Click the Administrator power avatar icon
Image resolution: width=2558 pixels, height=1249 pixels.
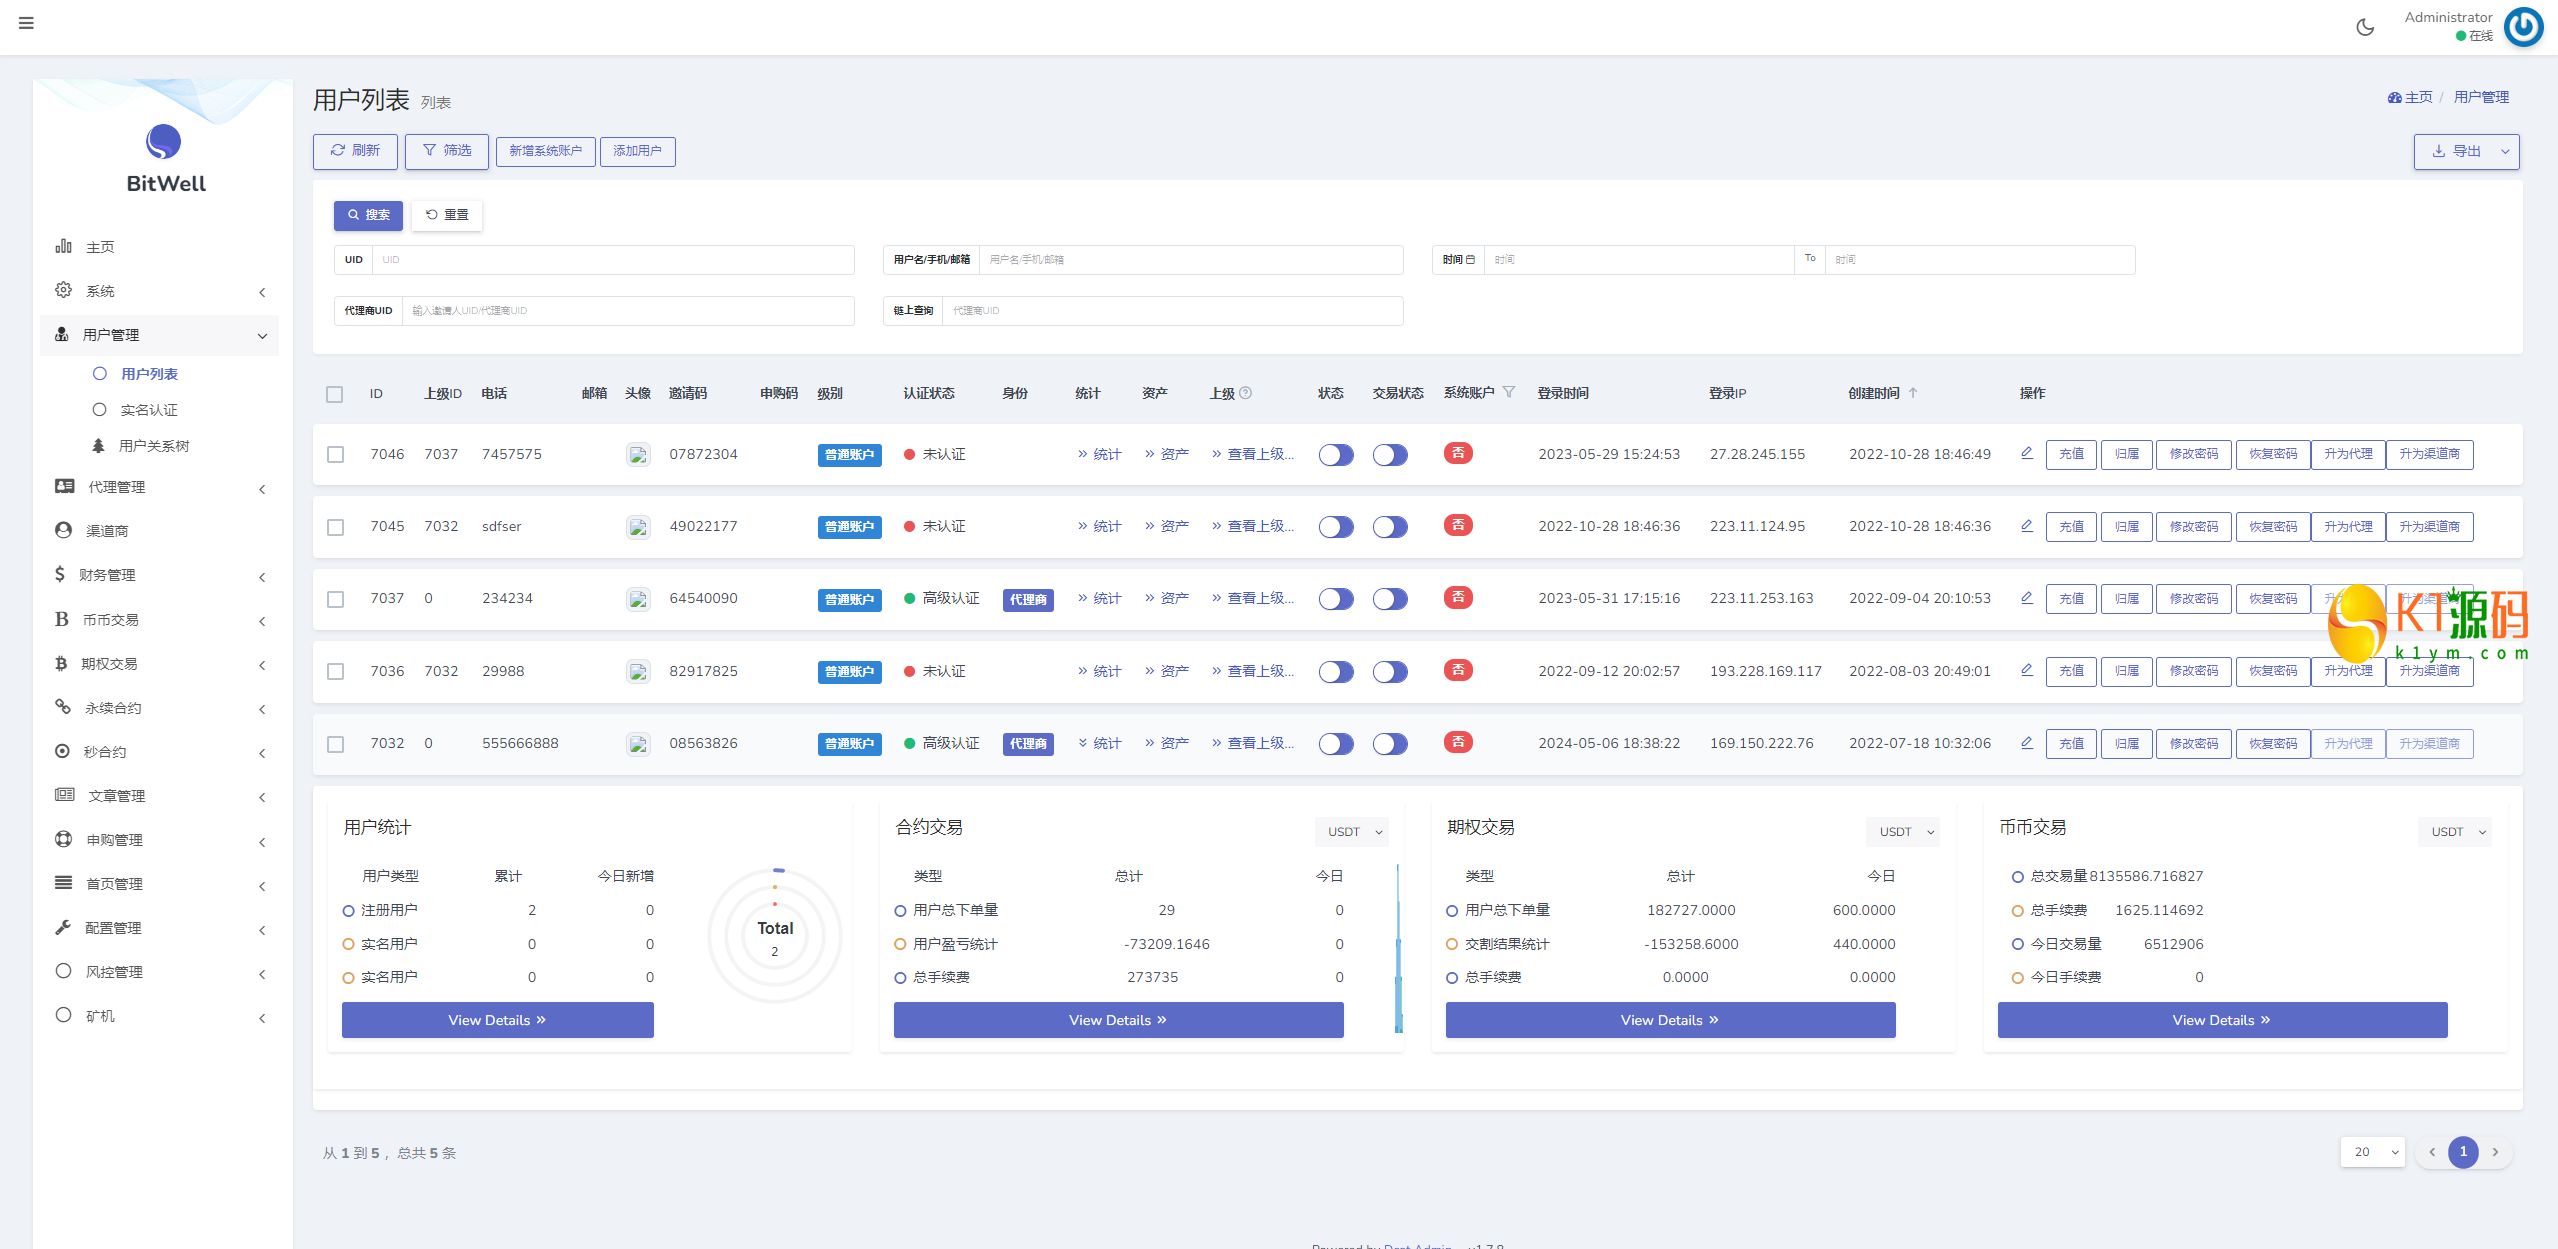[2523, 27]
